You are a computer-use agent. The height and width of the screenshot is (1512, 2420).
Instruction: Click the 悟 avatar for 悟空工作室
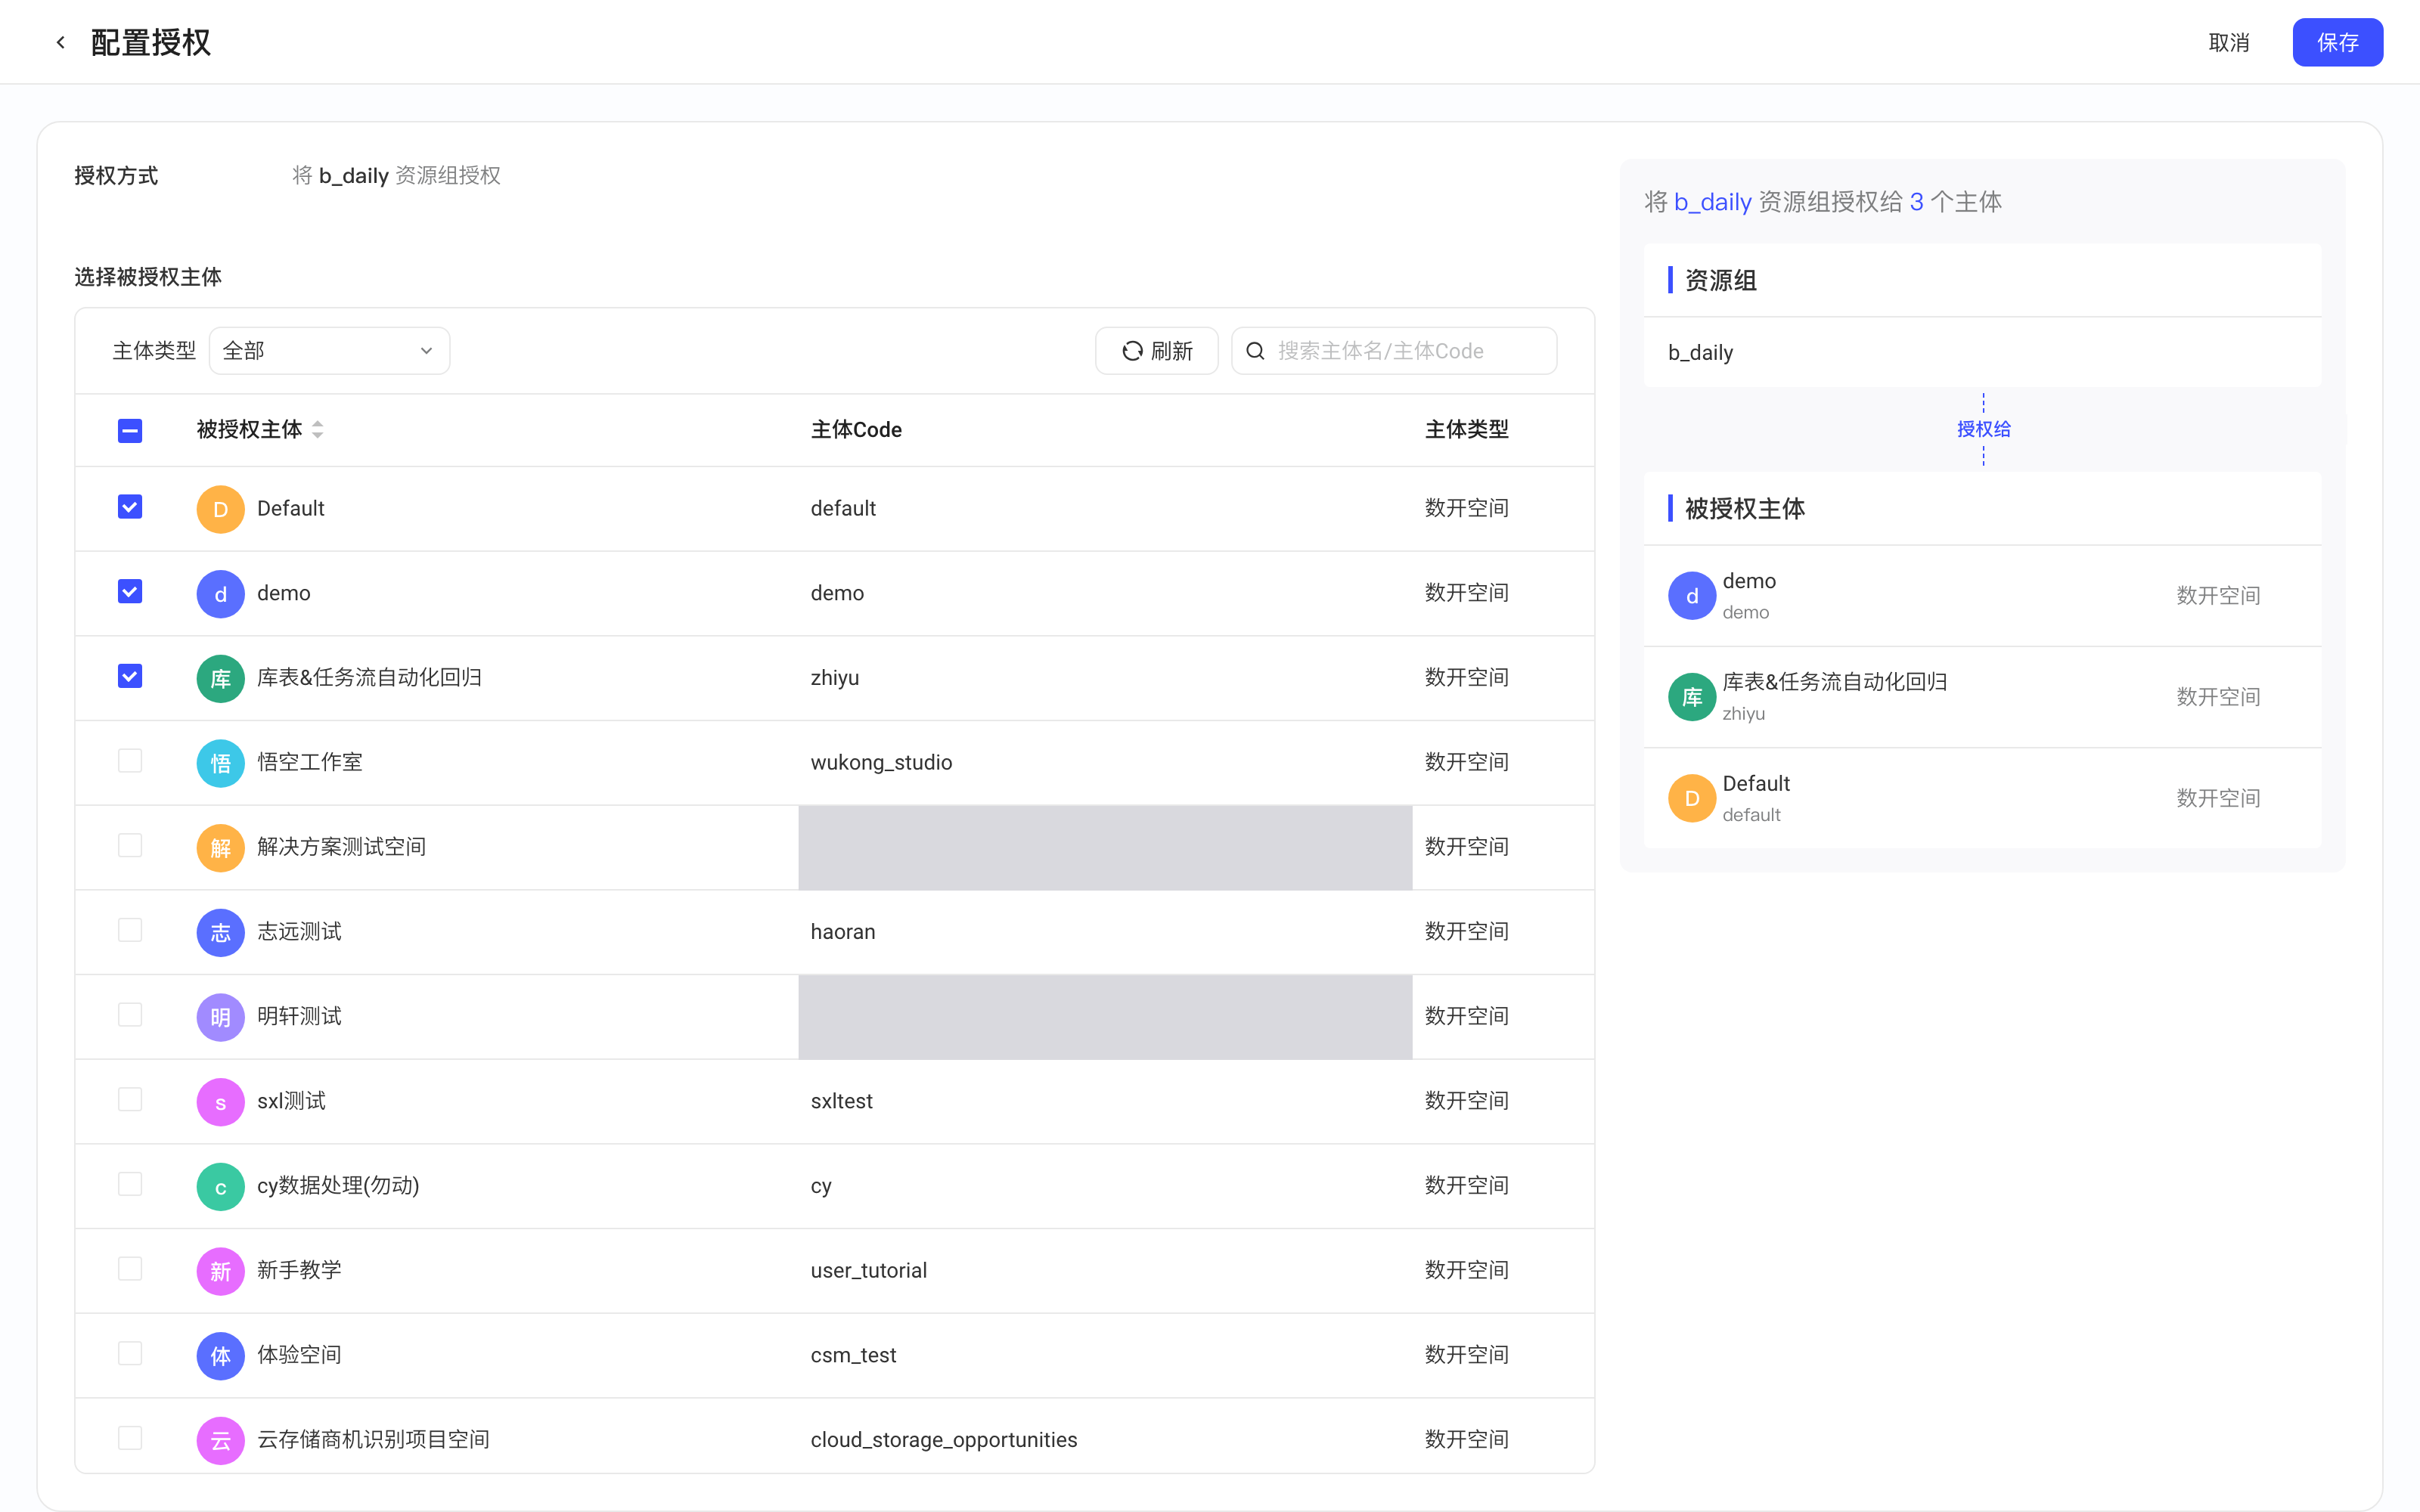220,763
